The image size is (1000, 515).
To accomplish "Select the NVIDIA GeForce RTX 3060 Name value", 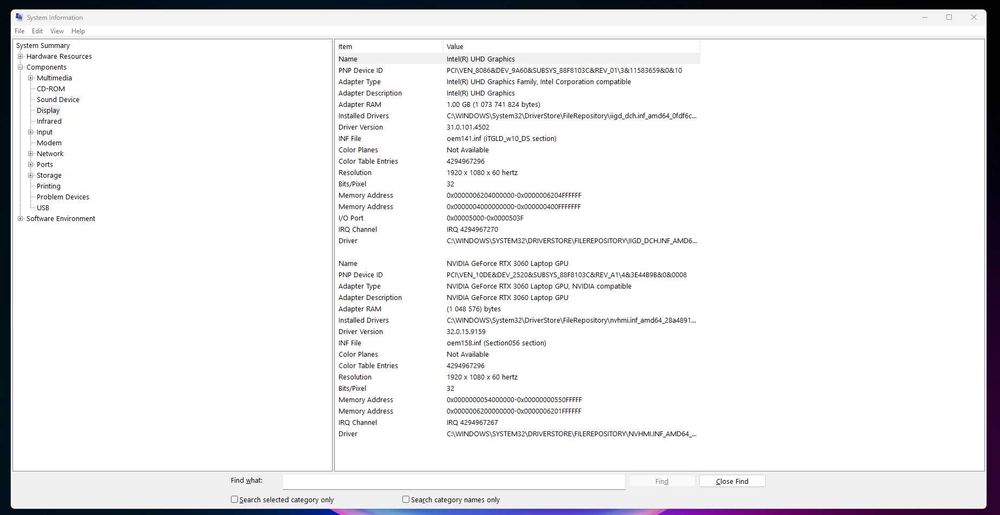I will pos(507,263).
